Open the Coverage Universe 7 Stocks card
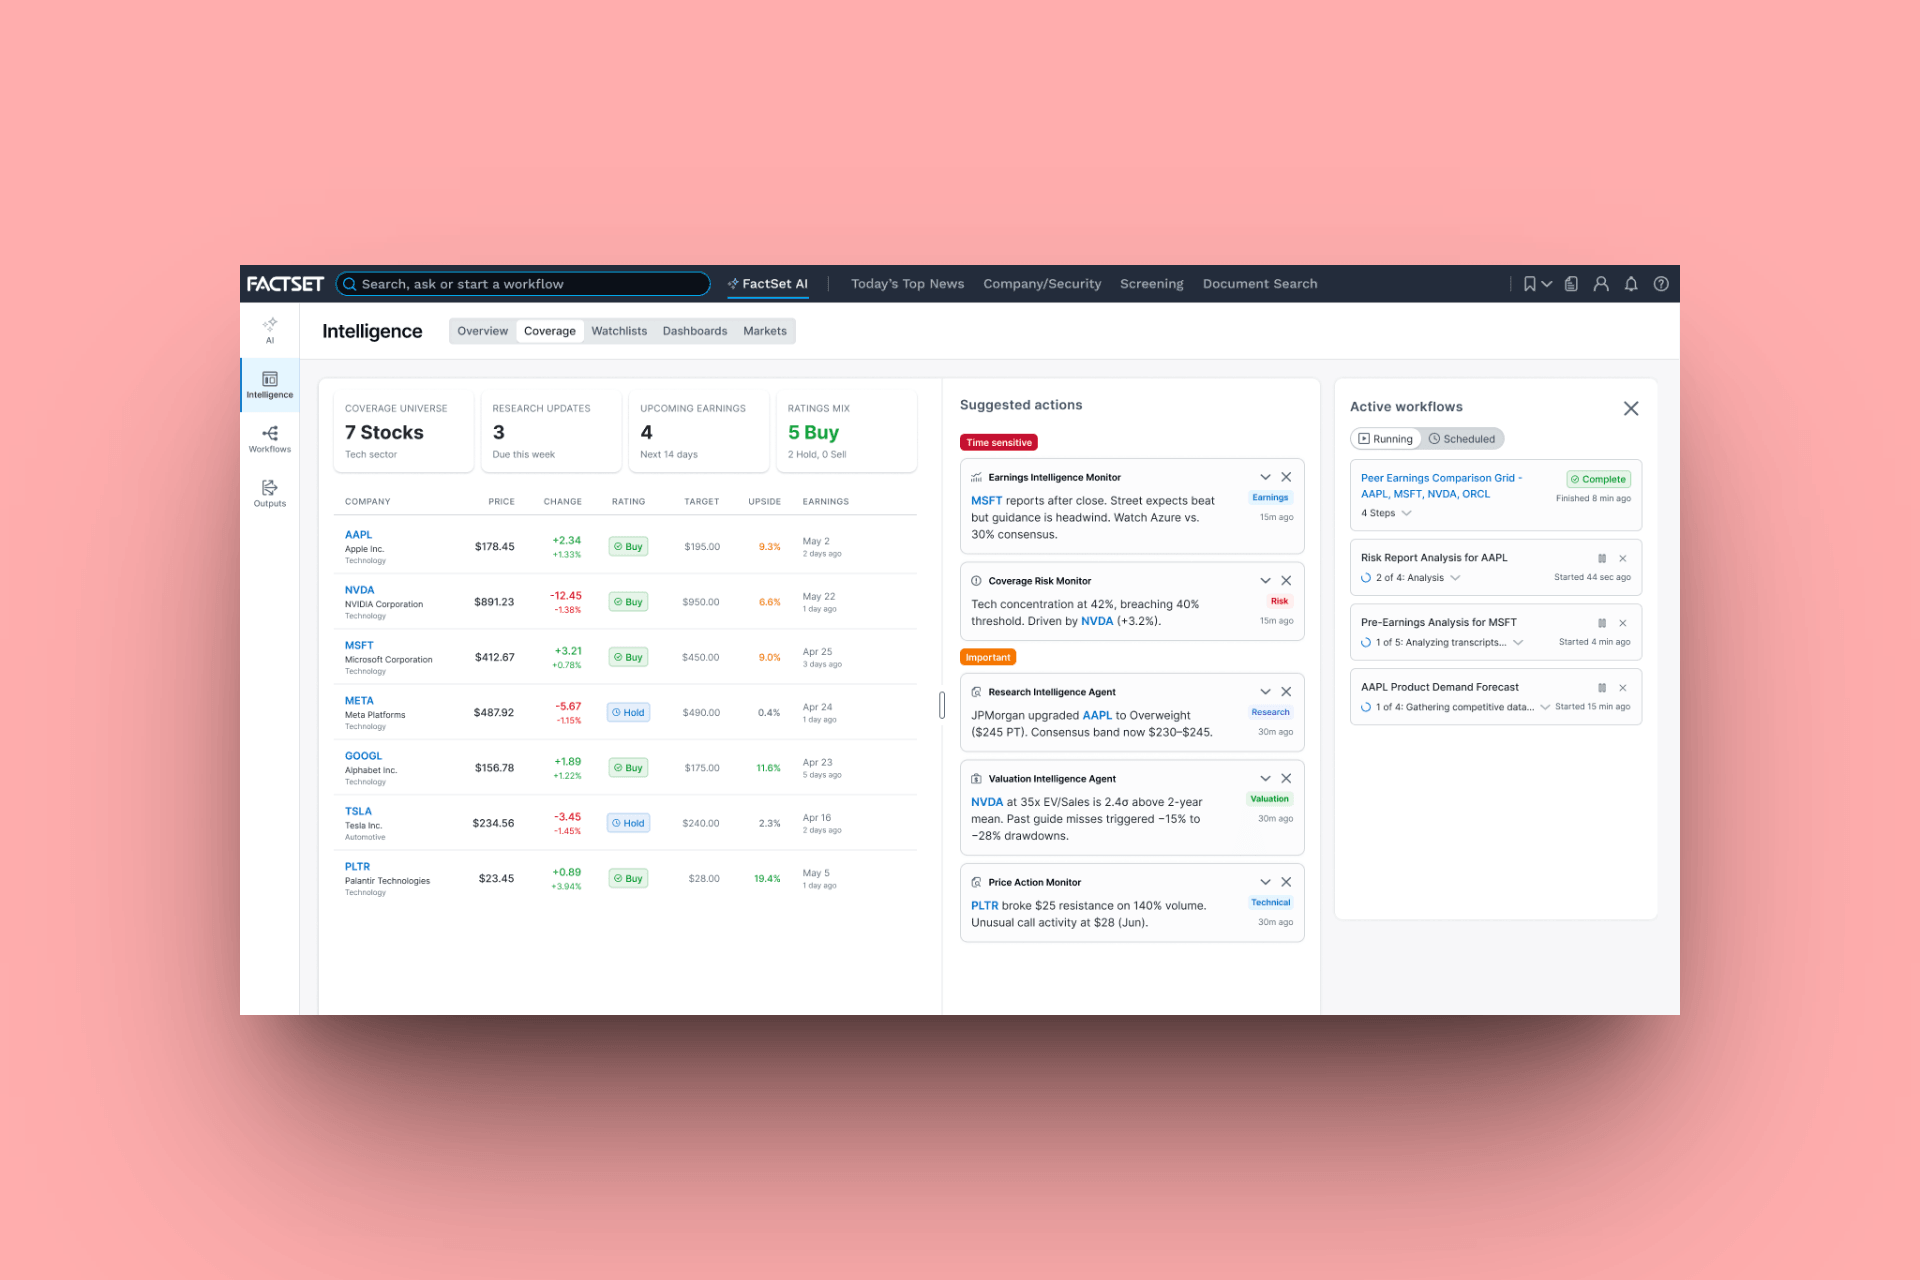This screenshot has width=1920, height=1280. pos(403,431)
